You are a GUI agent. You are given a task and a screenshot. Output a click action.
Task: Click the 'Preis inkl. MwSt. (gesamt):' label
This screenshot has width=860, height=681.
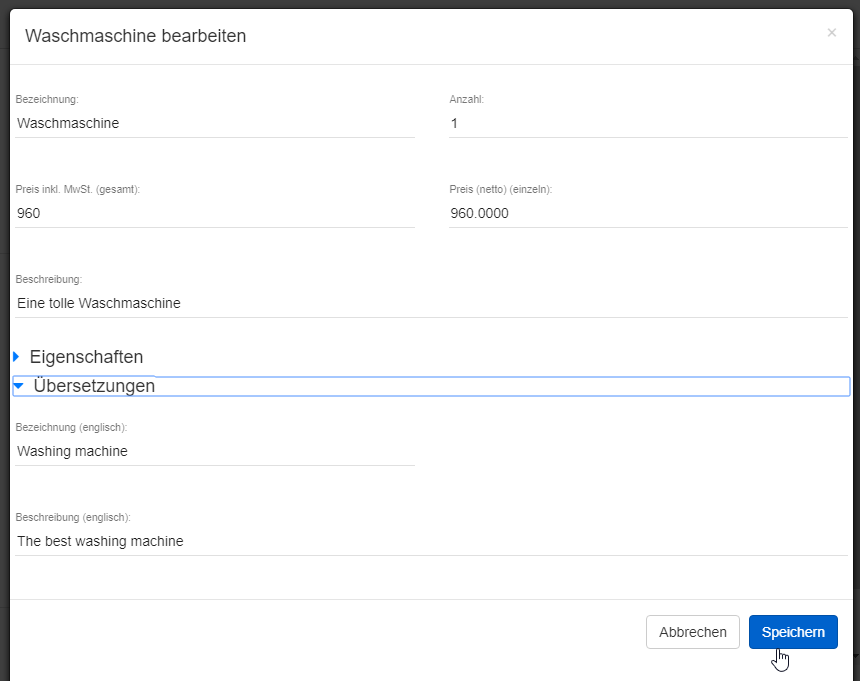tap(78, 189)
